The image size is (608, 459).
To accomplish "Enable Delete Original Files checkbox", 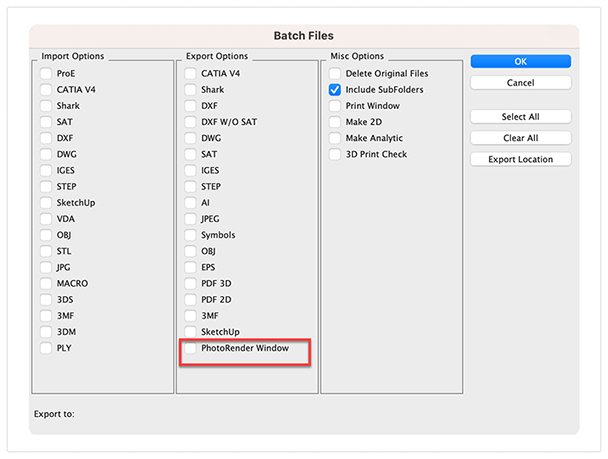I will tap(335, 73).
